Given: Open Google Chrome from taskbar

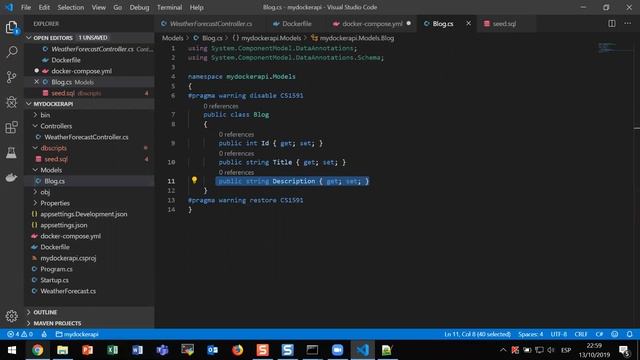Looking at the screenshot, I should click(x=38, y=350).
